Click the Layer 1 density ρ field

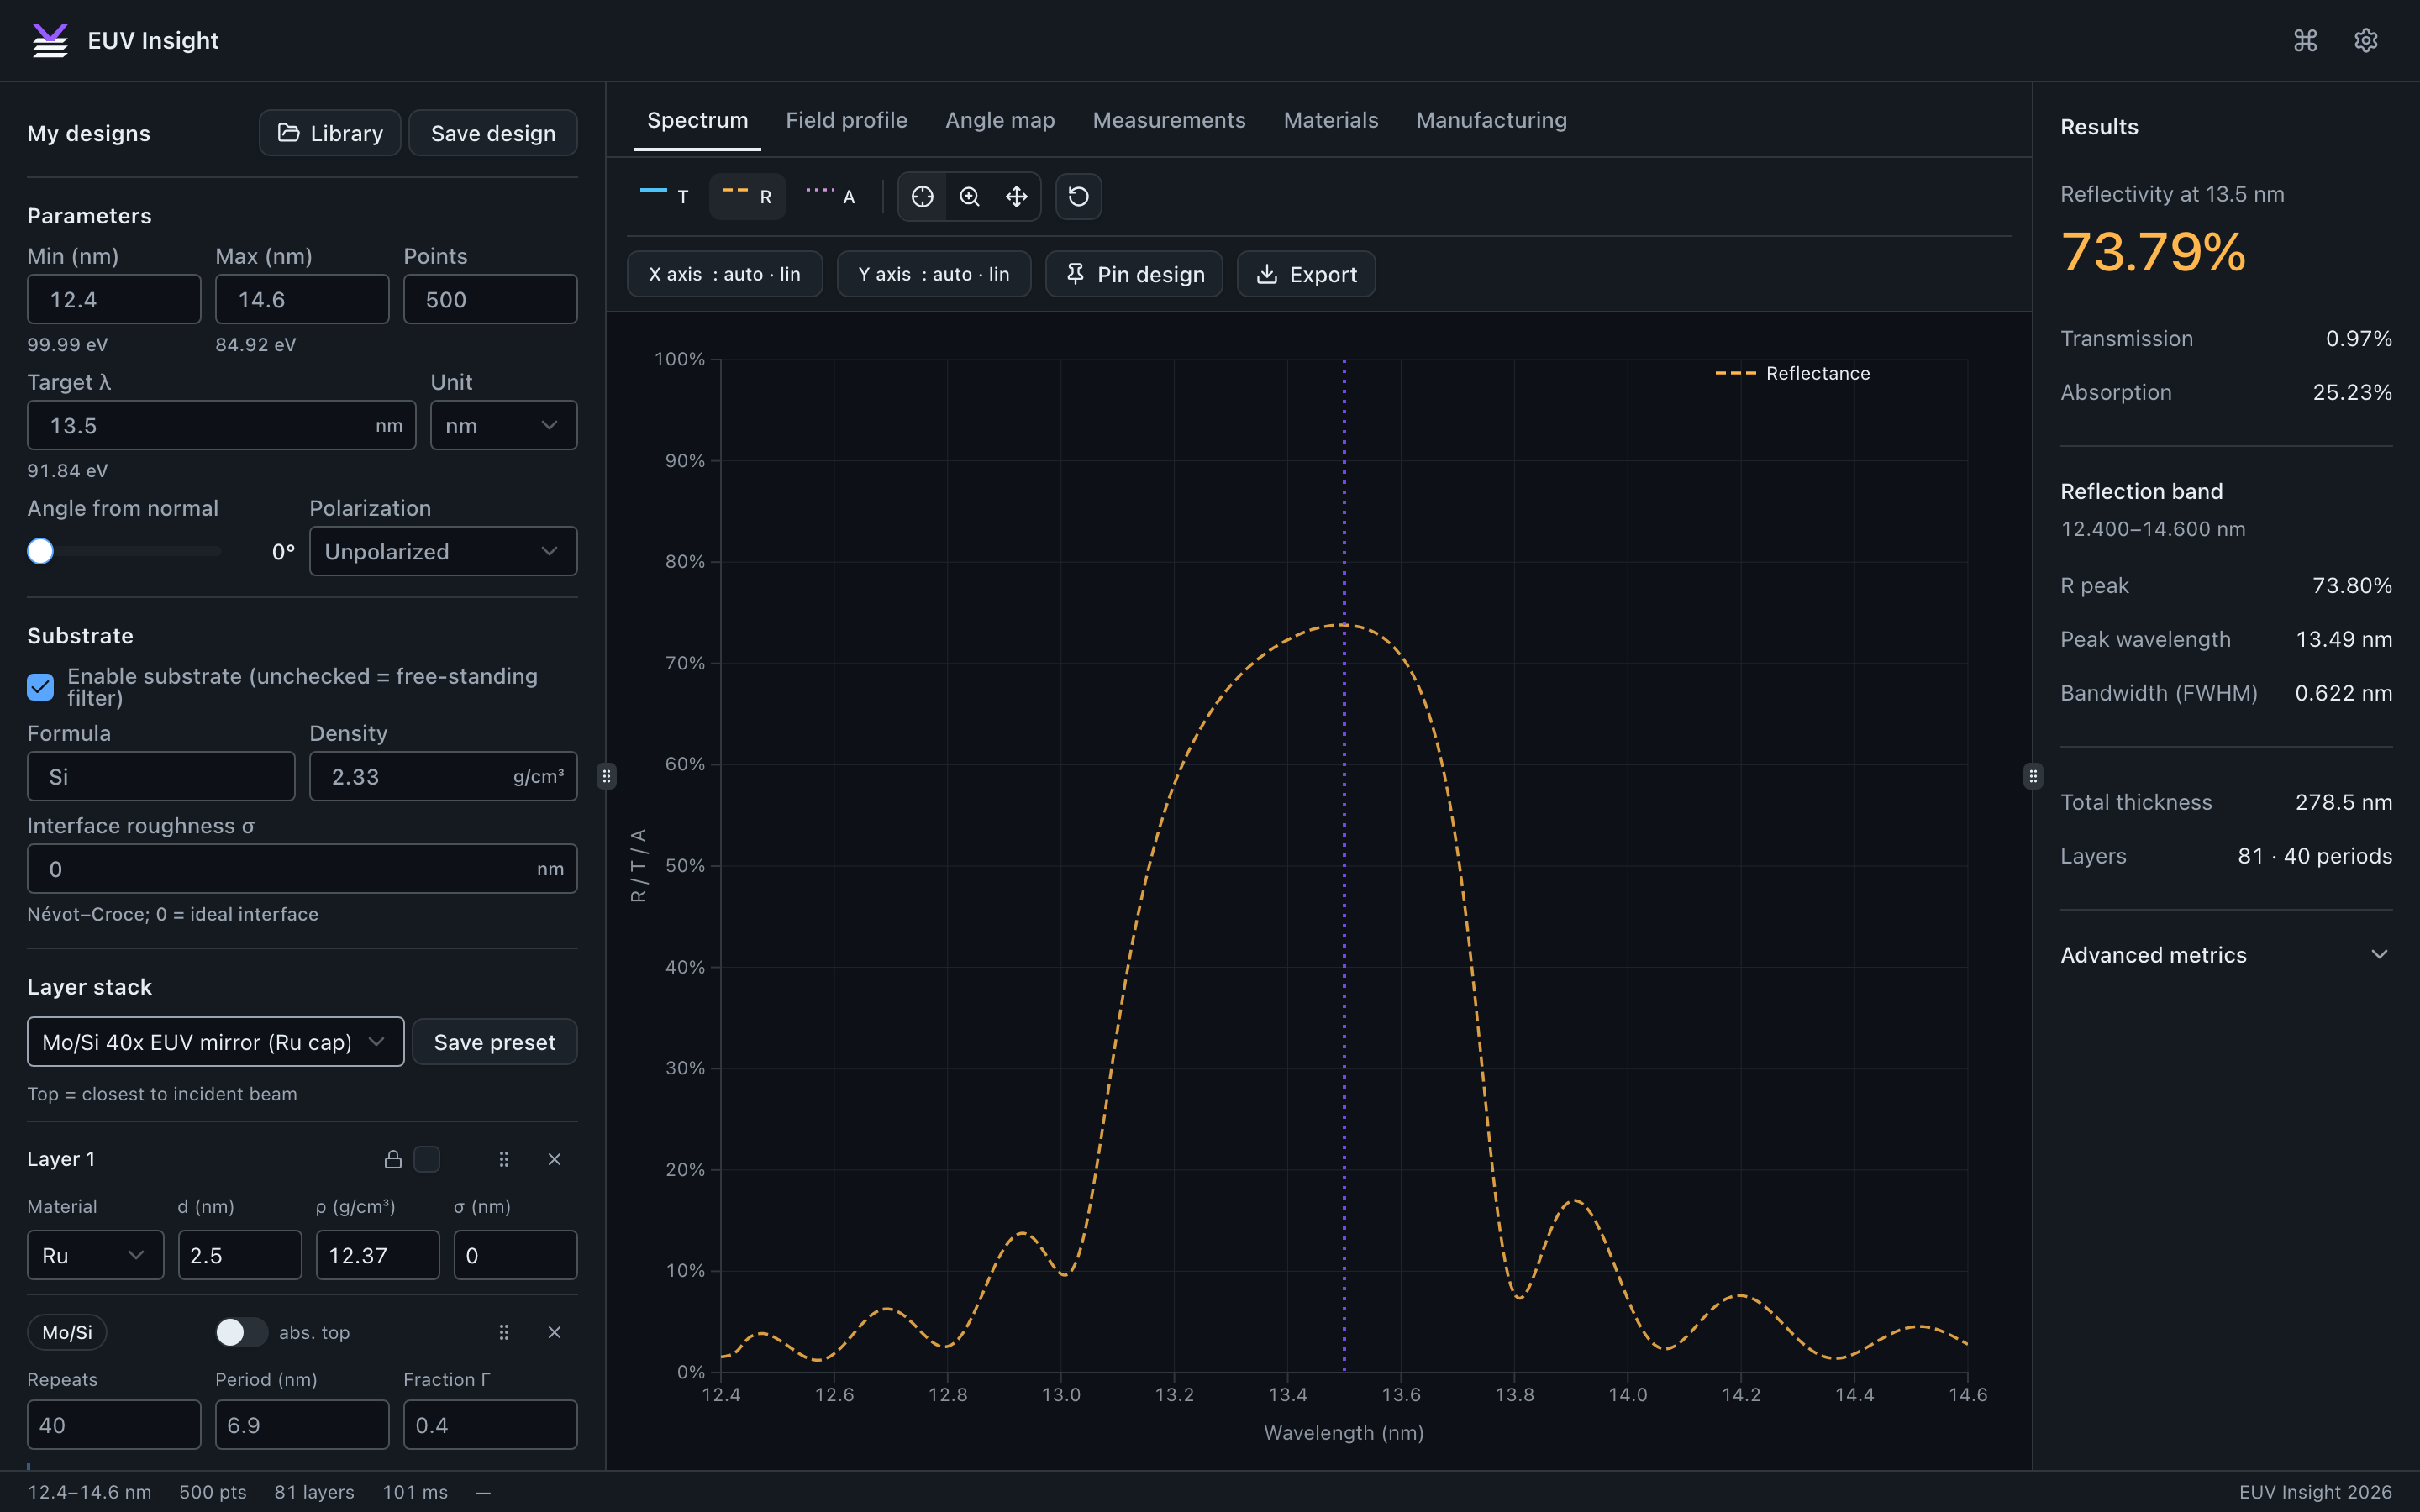click(x=378, y=1255)
